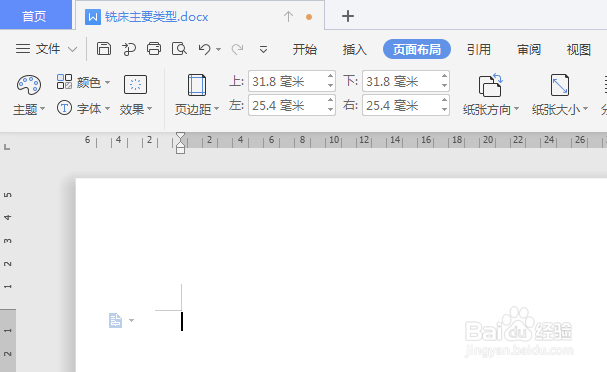Click the Undo arrow icon
The height and width of the screenshot is (372, 607).
click(x=204, y=49)
